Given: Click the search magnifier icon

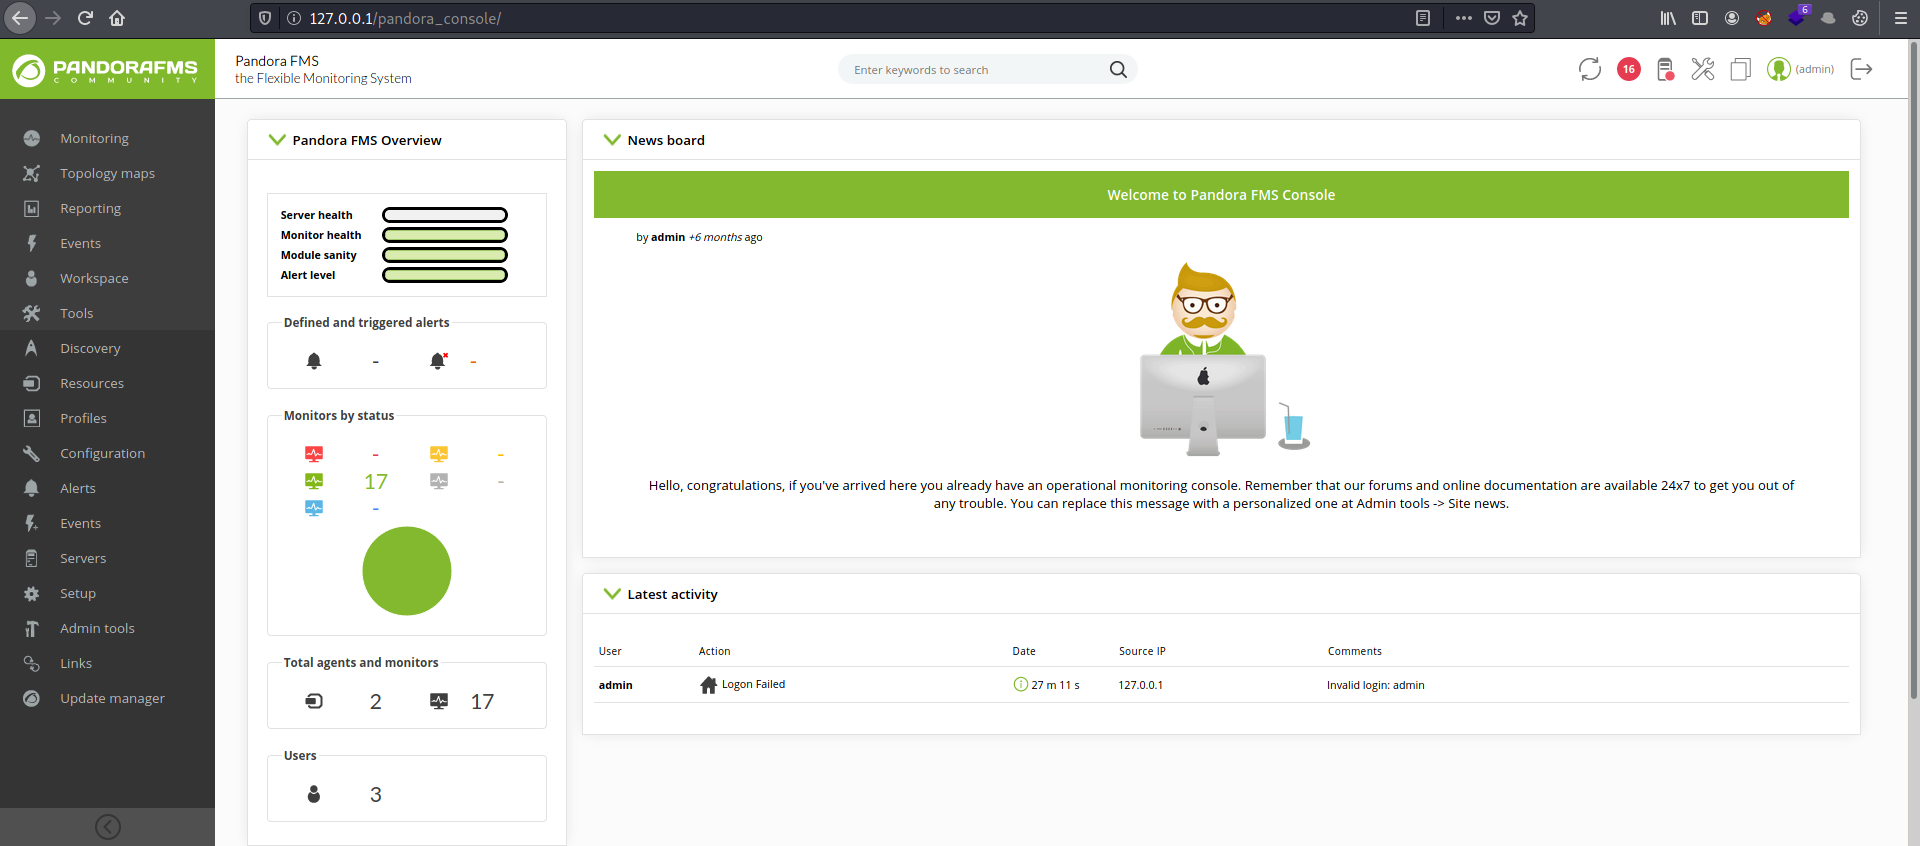Looking at the screenshot, I should (x=1117, y=70).
